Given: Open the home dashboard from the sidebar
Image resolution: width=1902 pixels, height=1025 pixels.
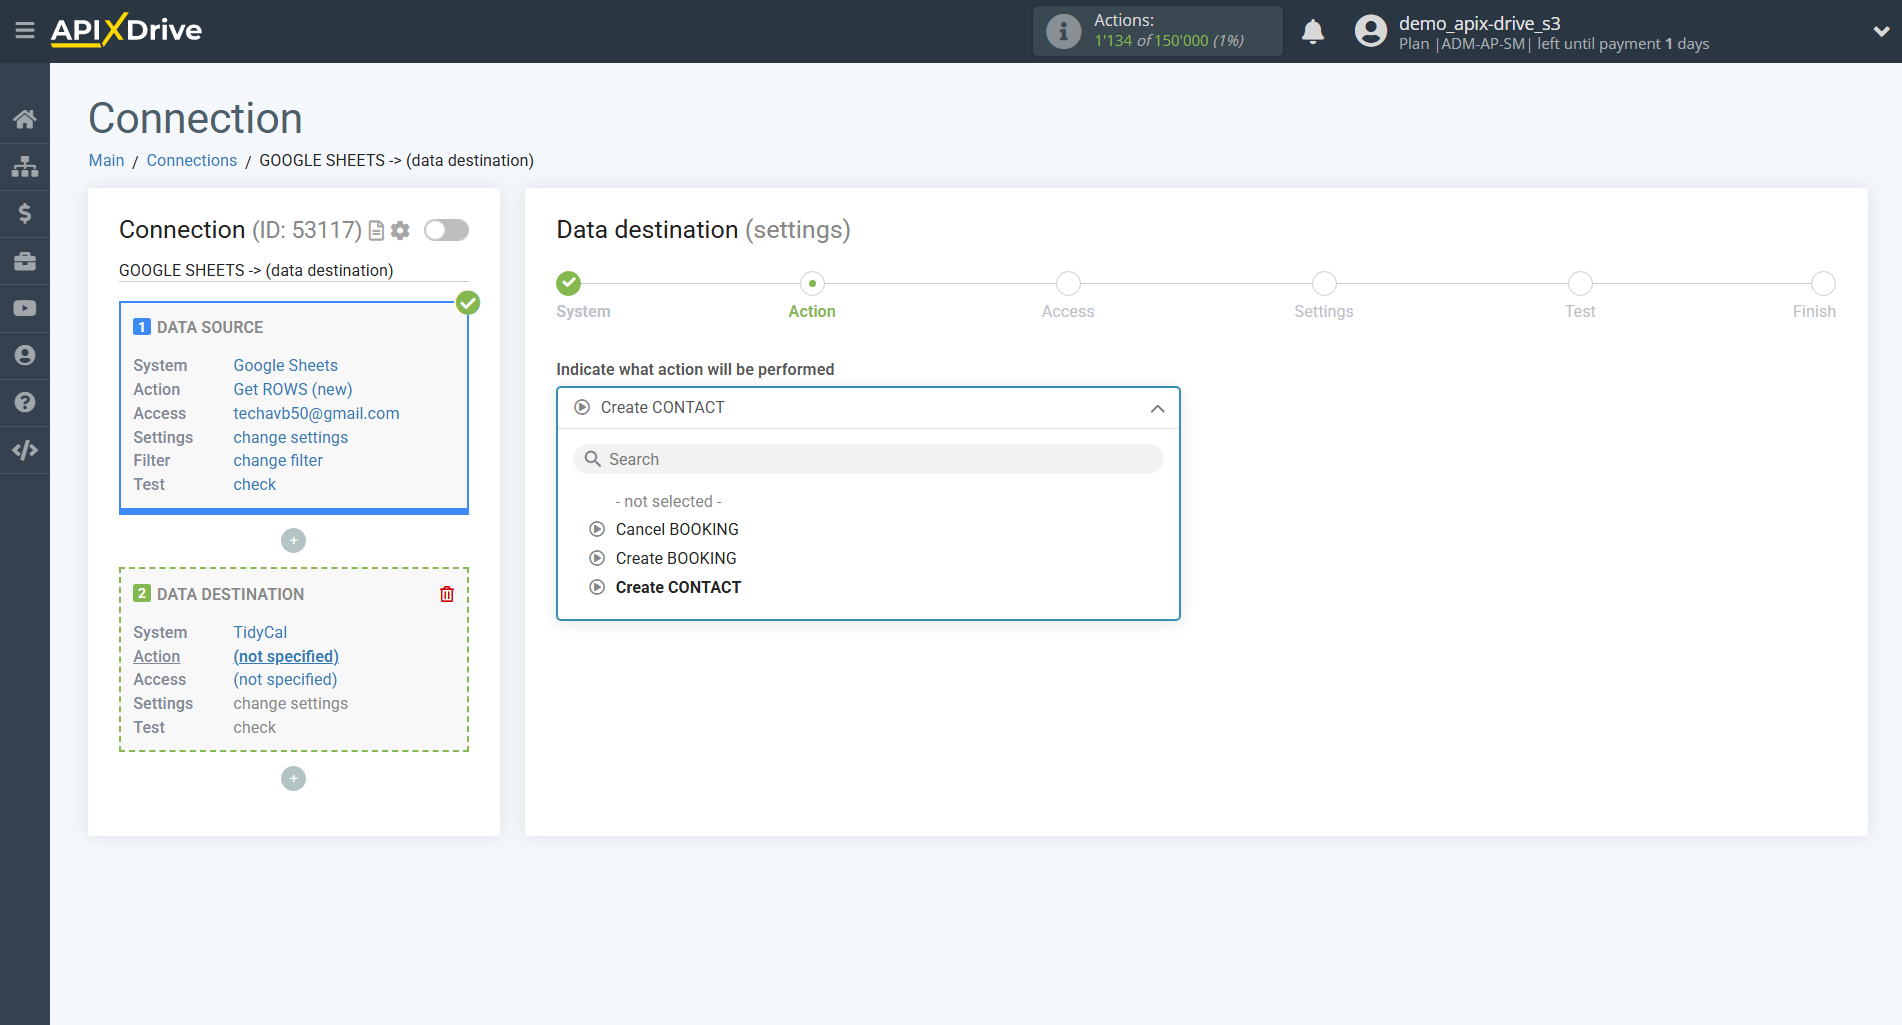Looking at the screenshot, I should click(25, 118).
